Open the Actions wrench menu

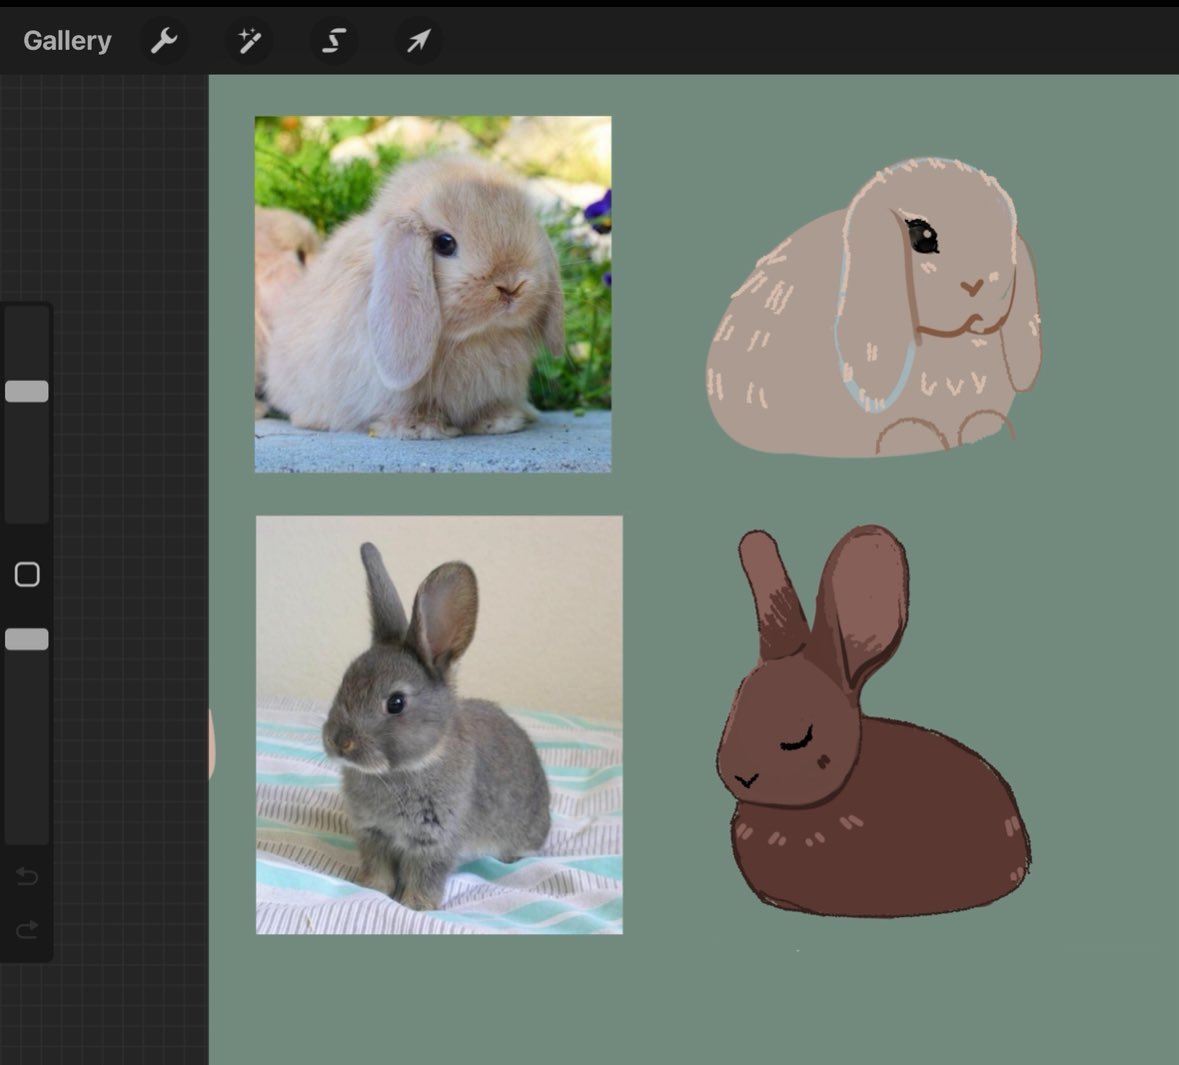coord(163,41)
